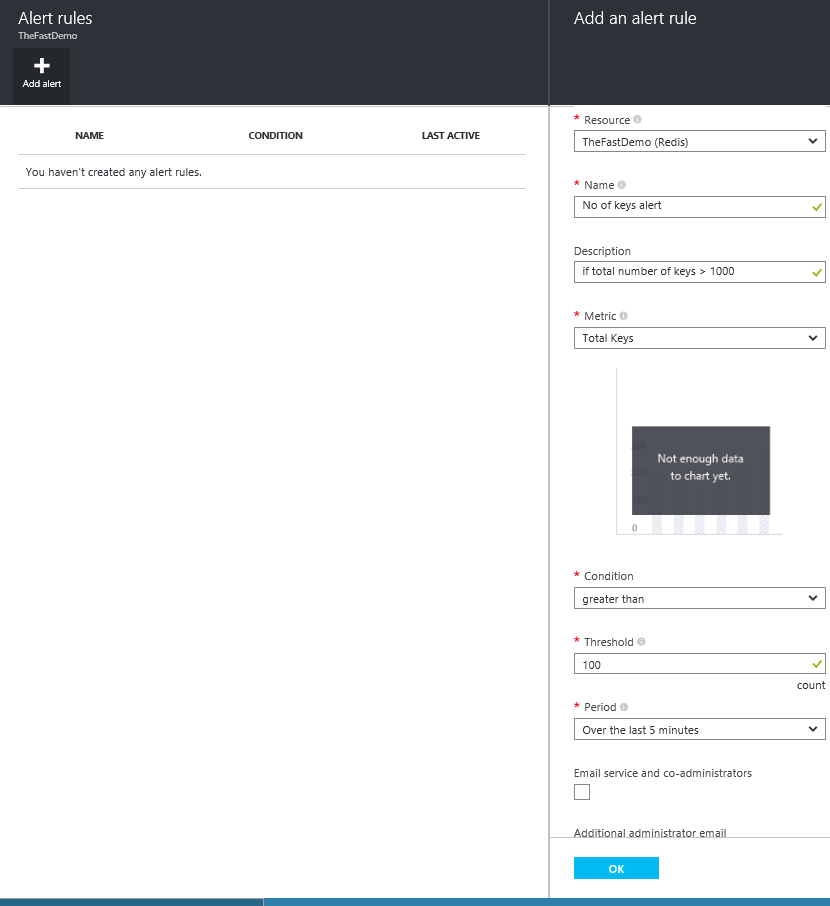Click the LAST ACTIVE column header
The image size is (830, 906).
click(x=450, y=136)
